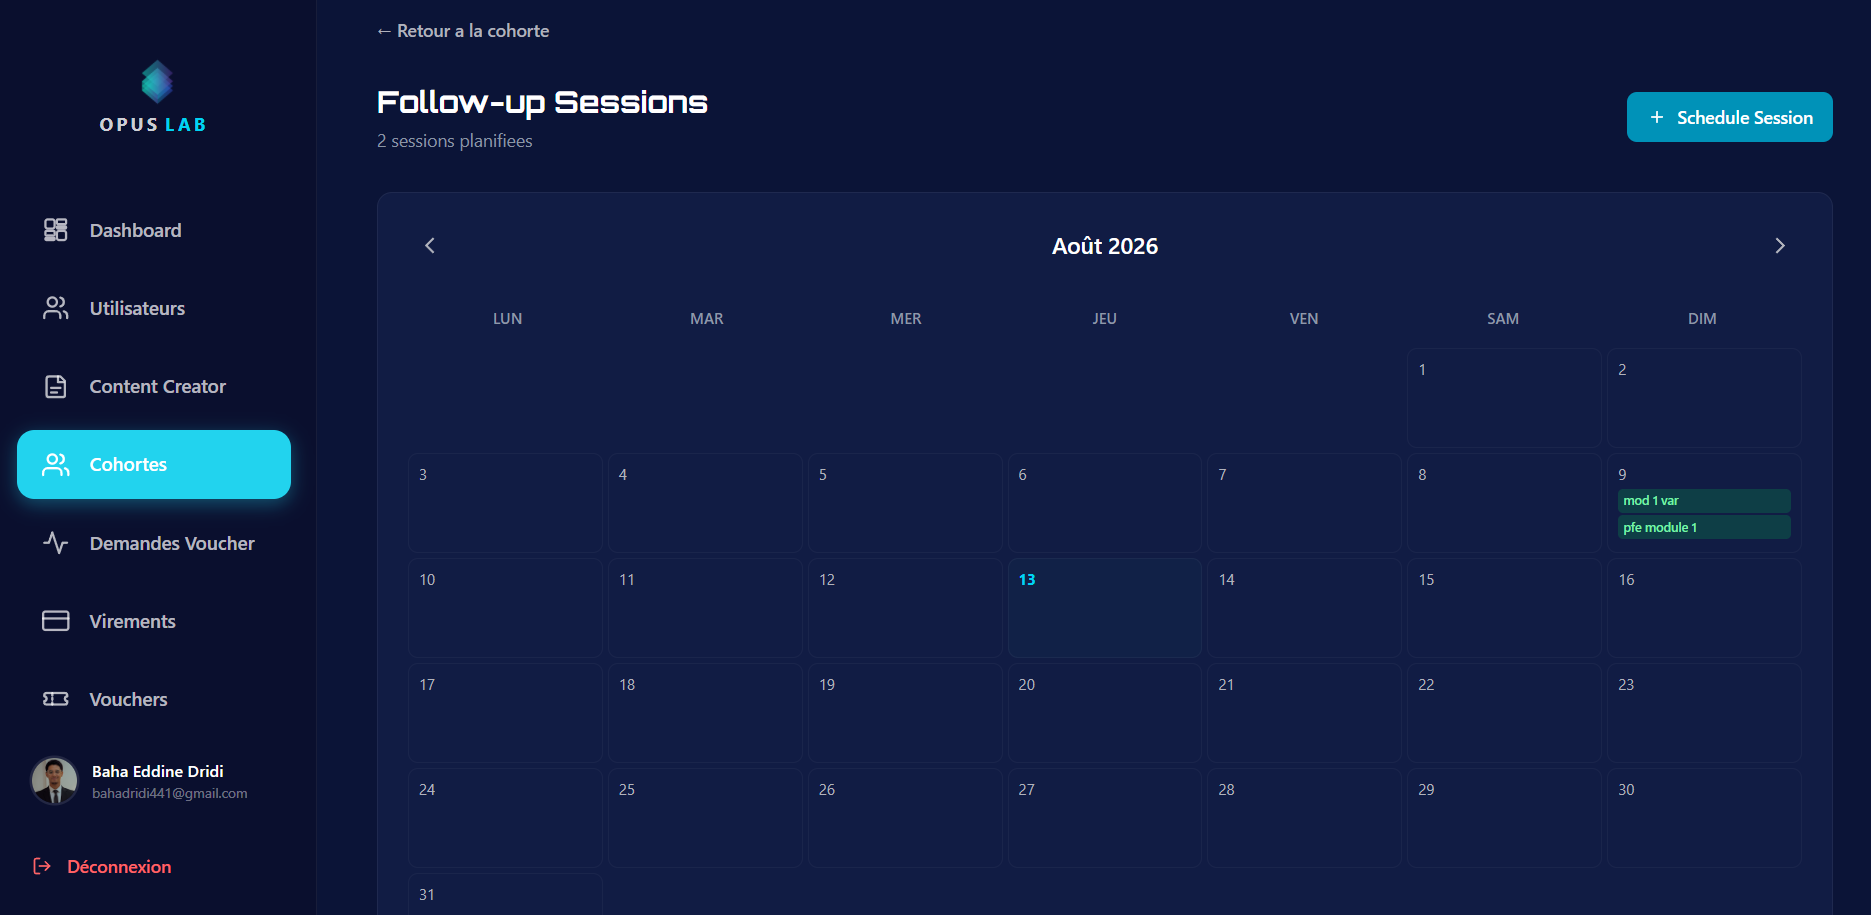This screenshot has width=1871, height=915.
Task: Go to previous month with left chevron
Action: click(x=430, y=246)
